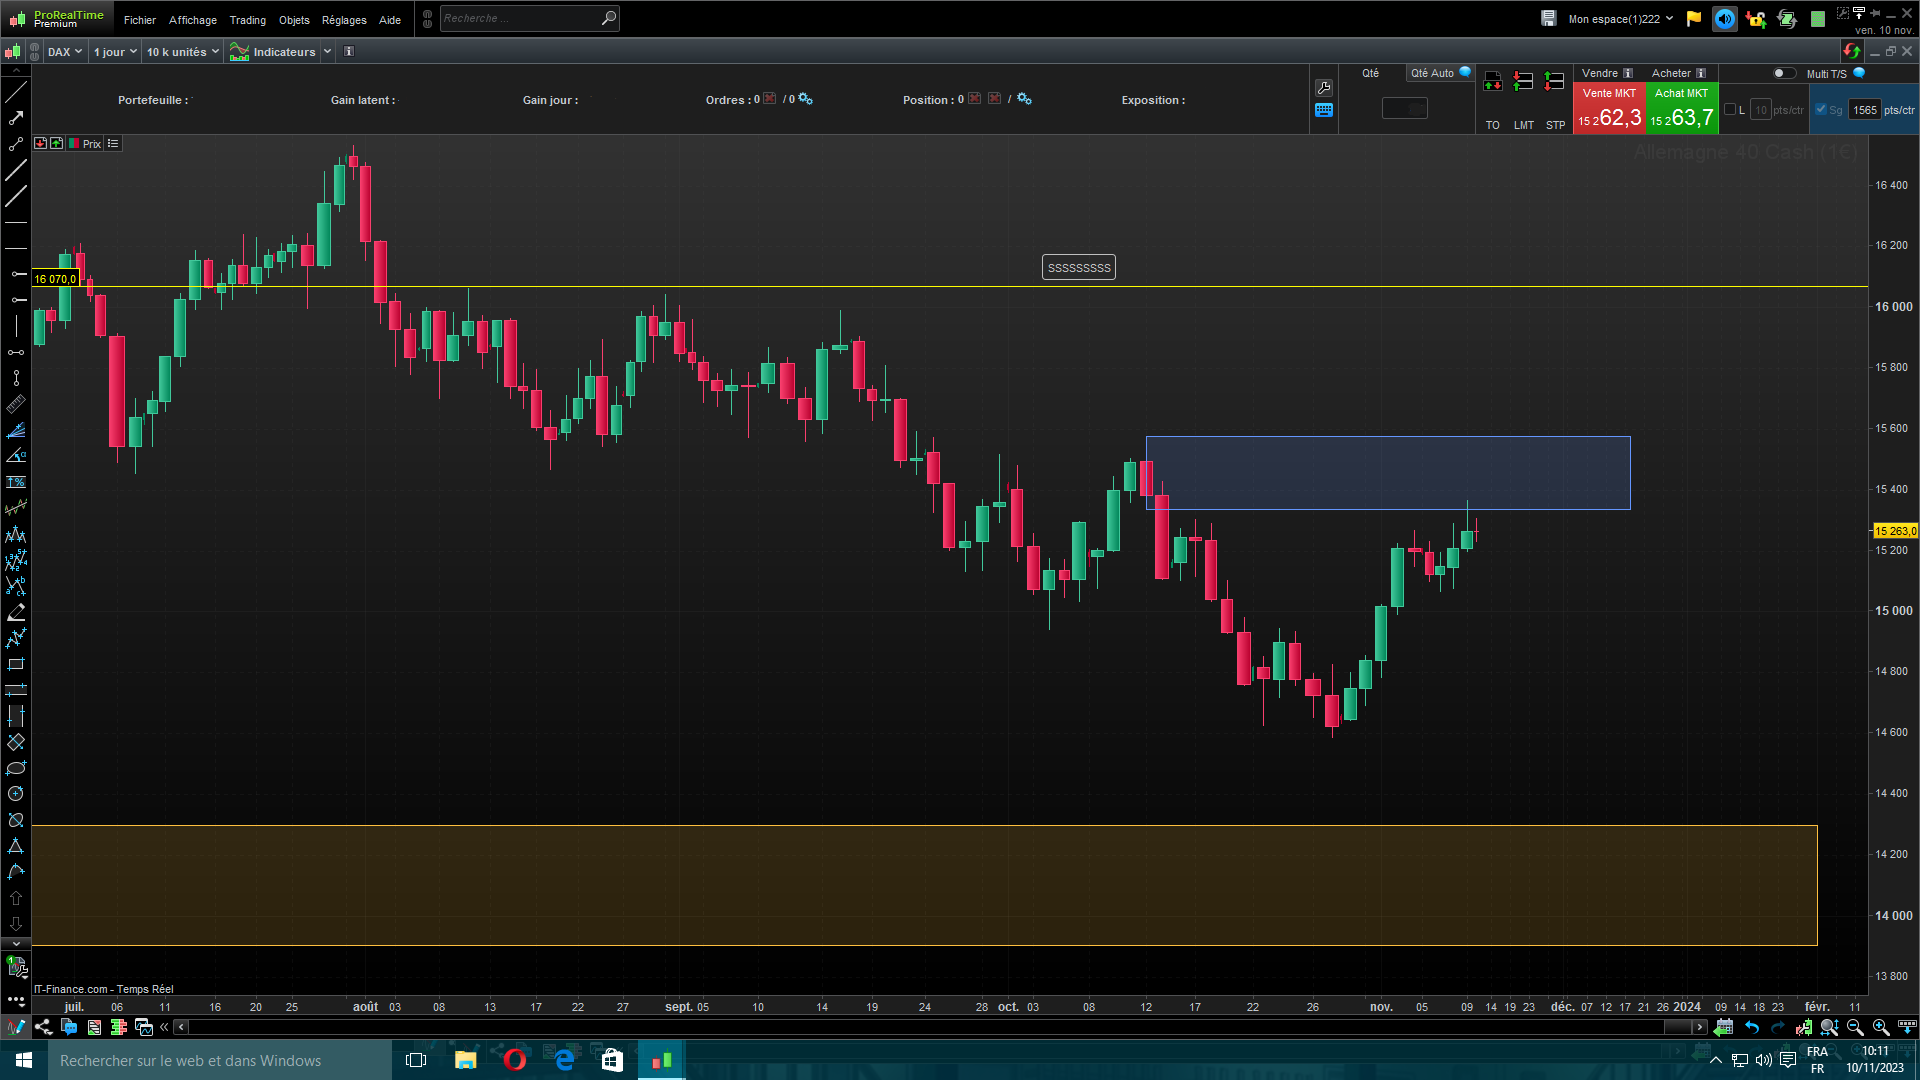Expand the 10 k unités dropdown

[x=182, y=52]
